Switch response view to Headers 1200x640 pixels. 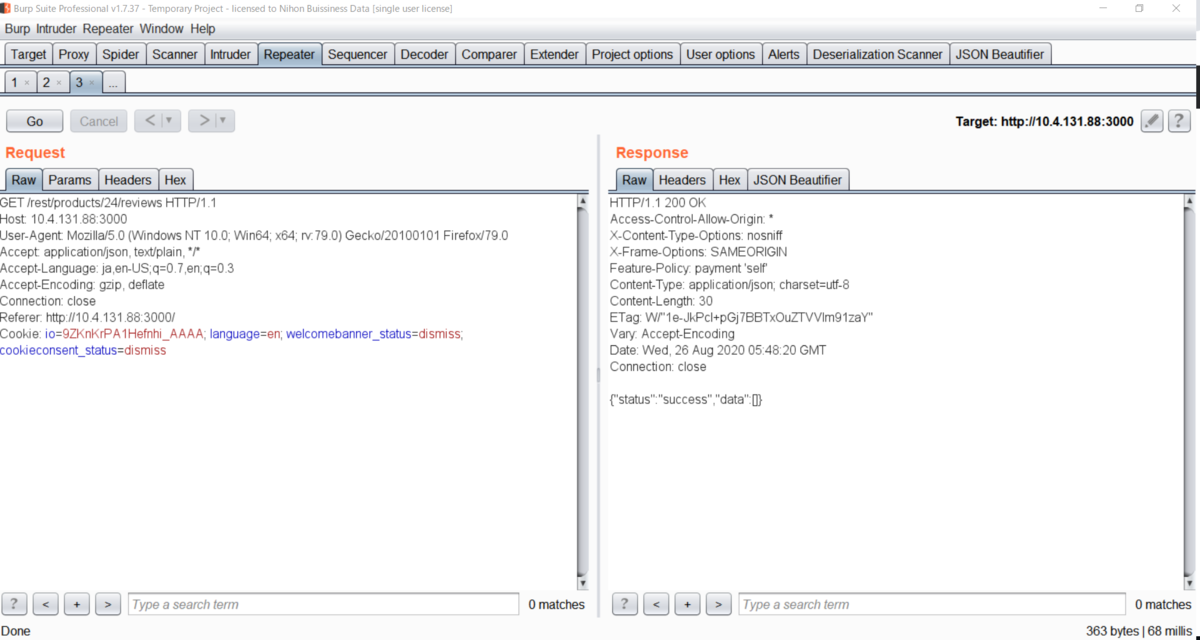[682, 180]
